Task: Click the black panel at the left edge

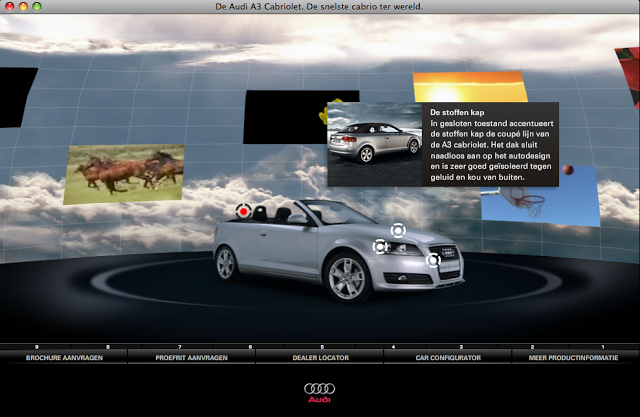Action: pyautogui.click(x=16, y=97)
